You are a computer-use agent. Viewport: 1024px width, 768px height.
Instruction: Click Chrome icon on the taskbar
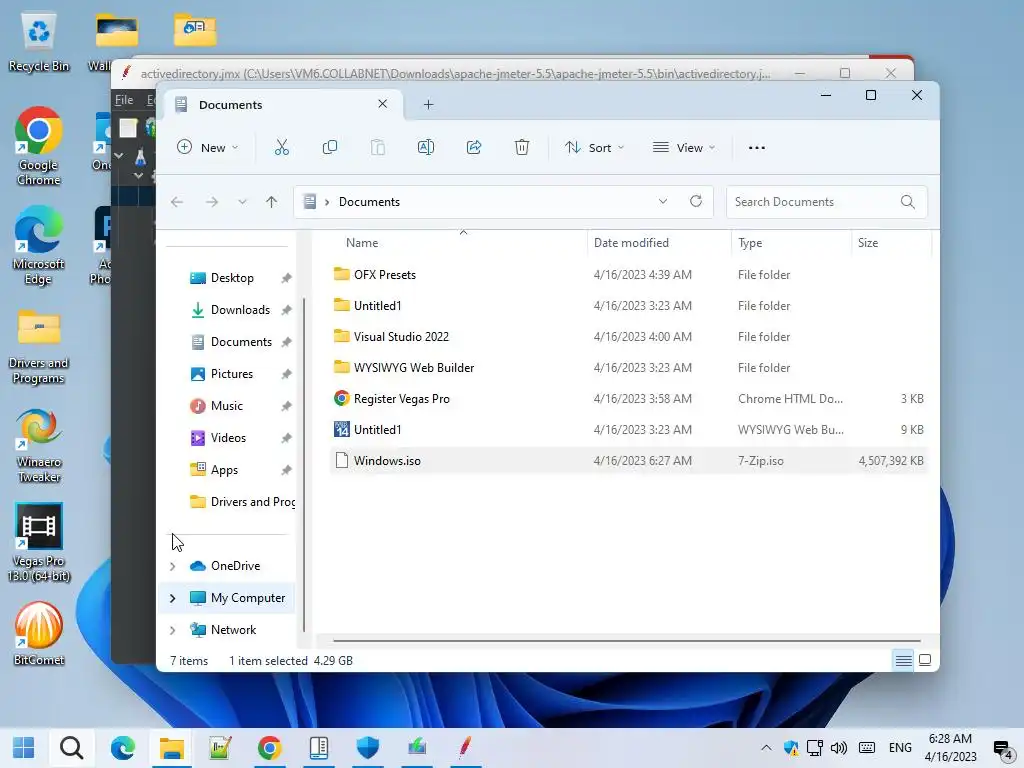tap(269, 748)
